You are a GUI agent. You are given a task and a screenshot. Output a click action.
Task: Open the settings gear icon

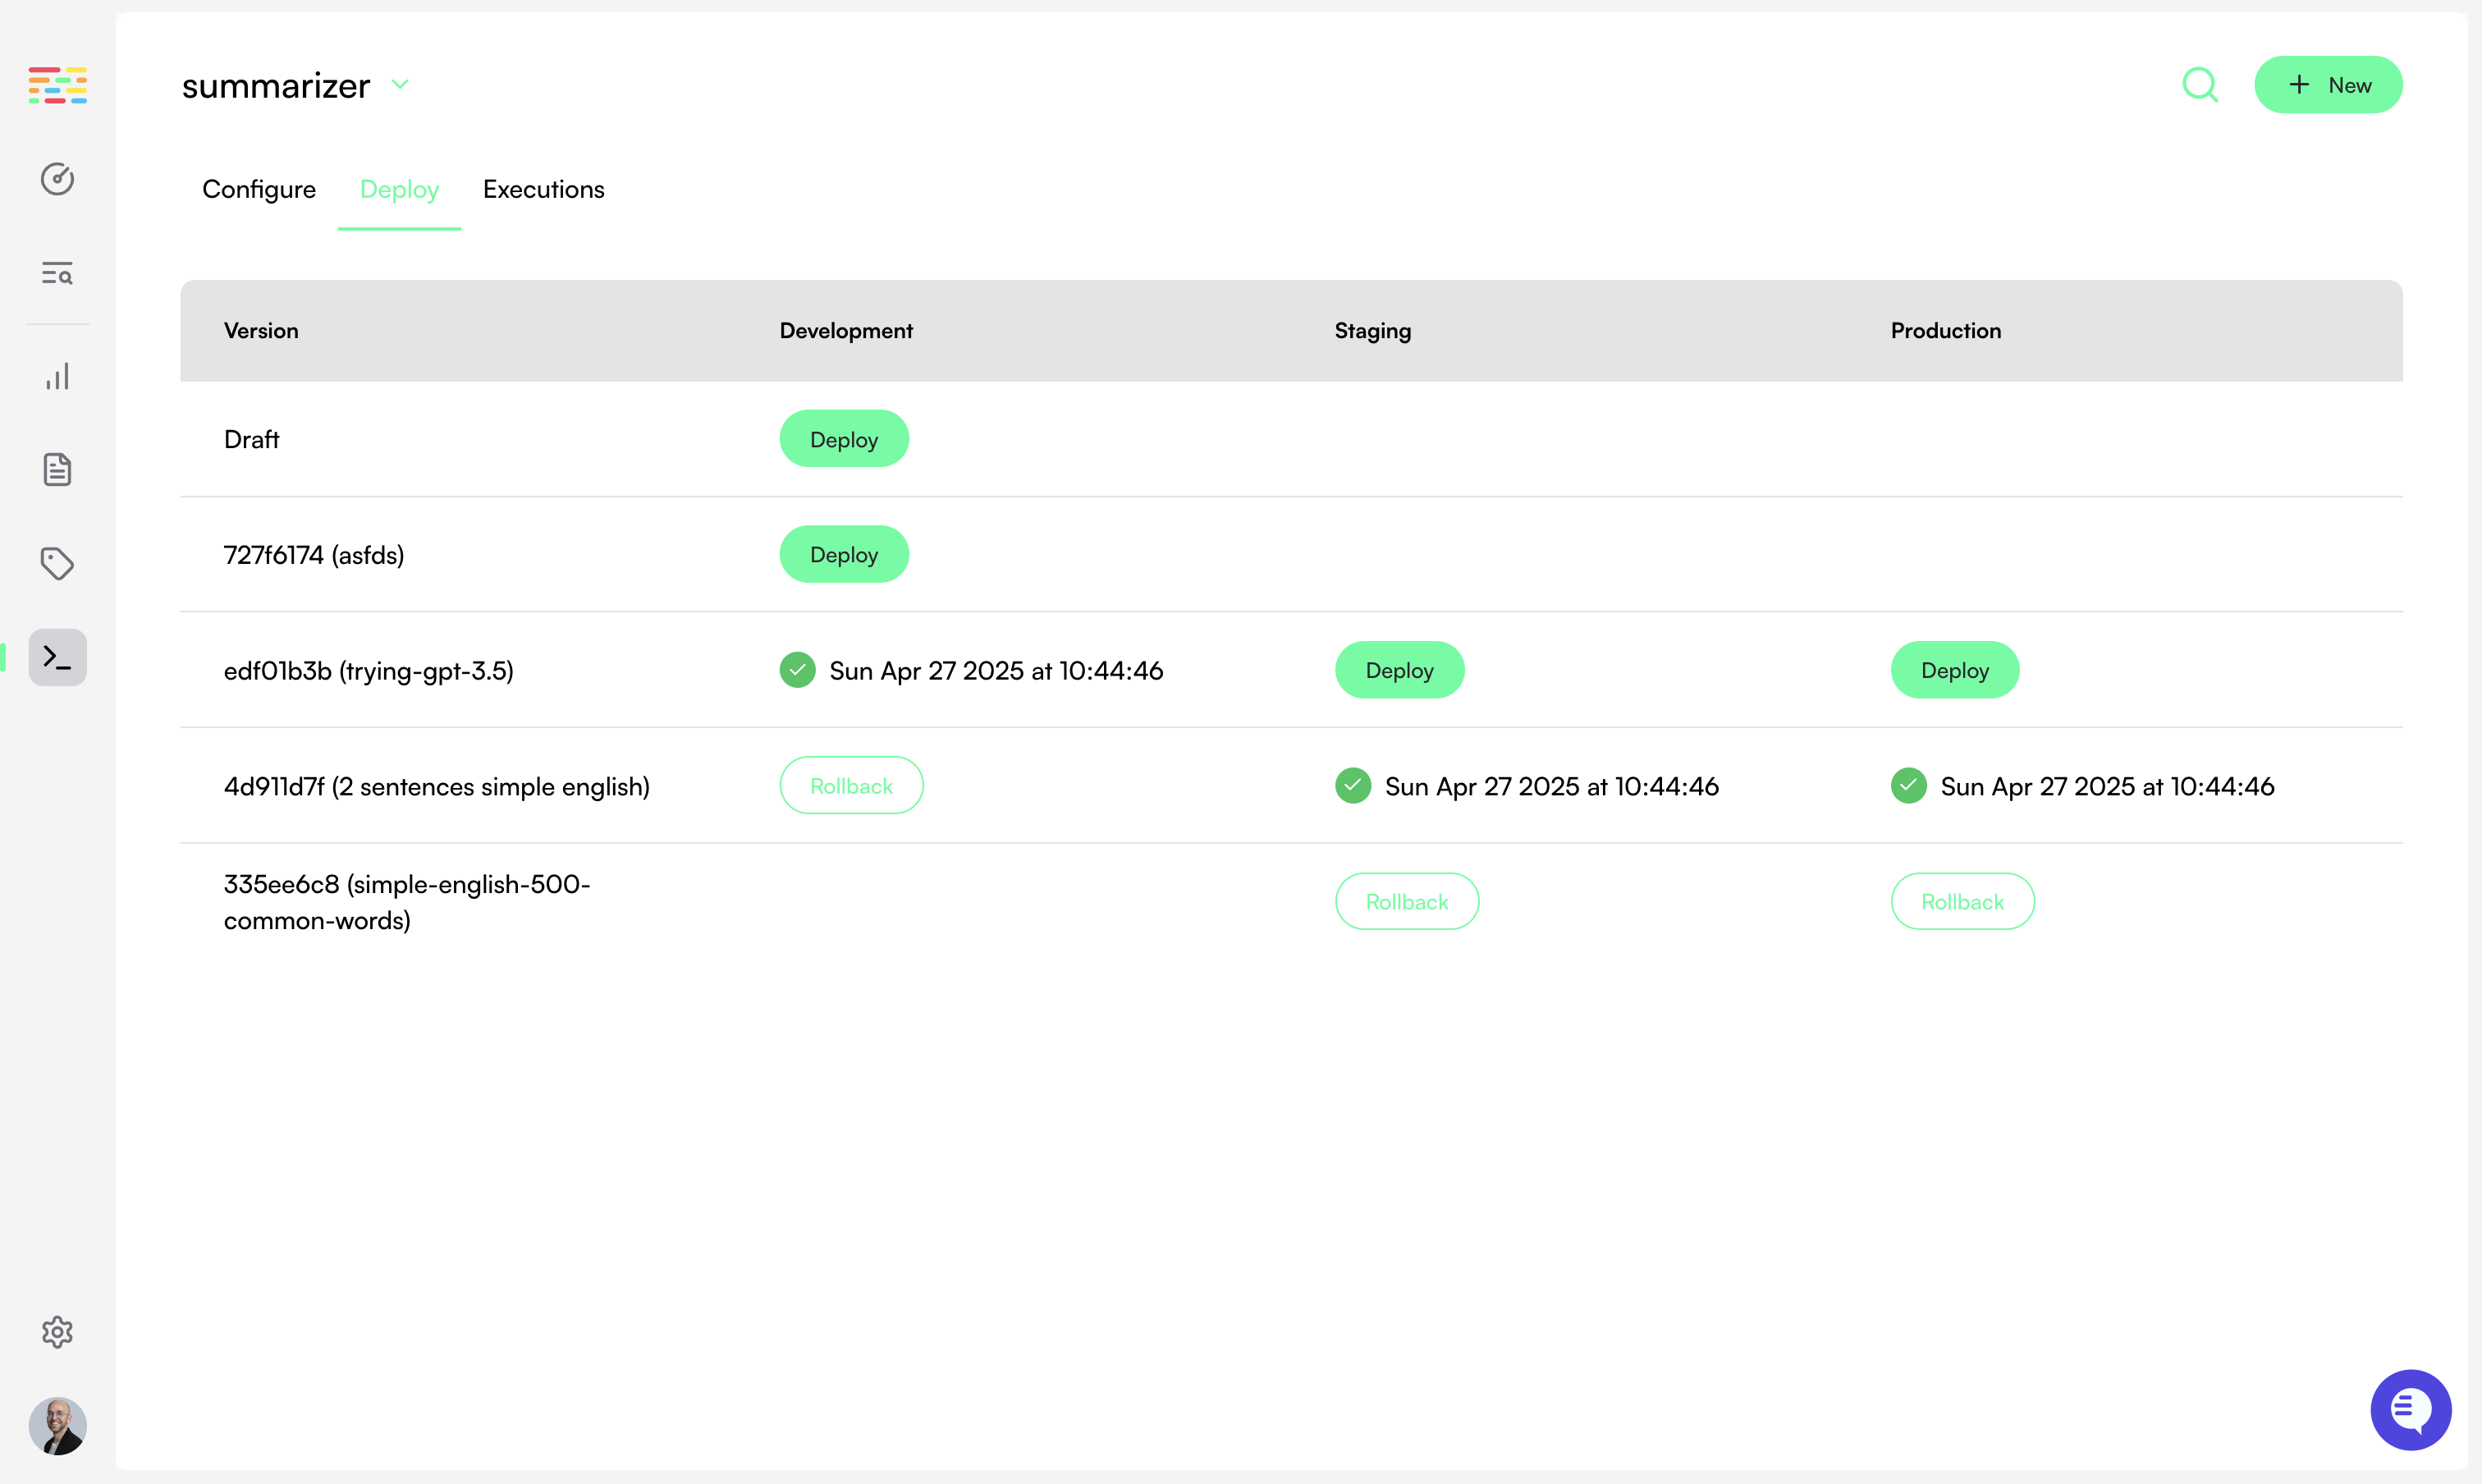tap(57, 1332)
